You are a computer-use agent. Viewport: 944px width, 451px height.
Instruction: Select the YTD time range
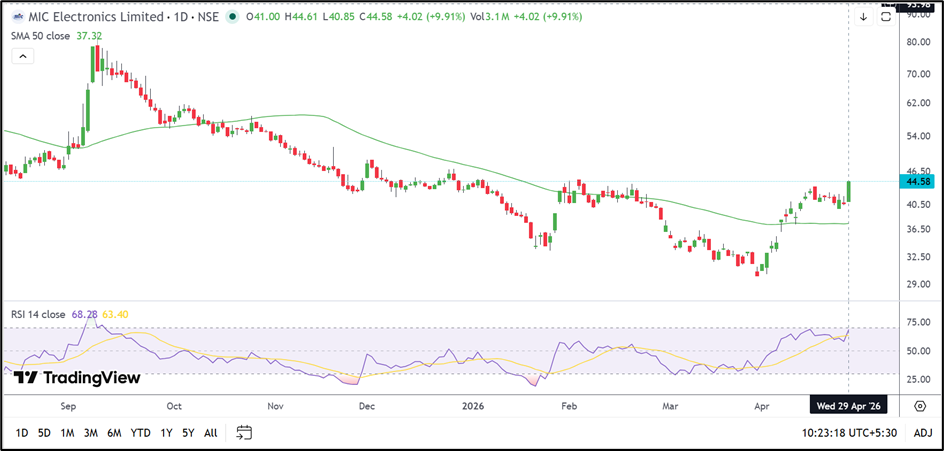click(x=140, y=433)
